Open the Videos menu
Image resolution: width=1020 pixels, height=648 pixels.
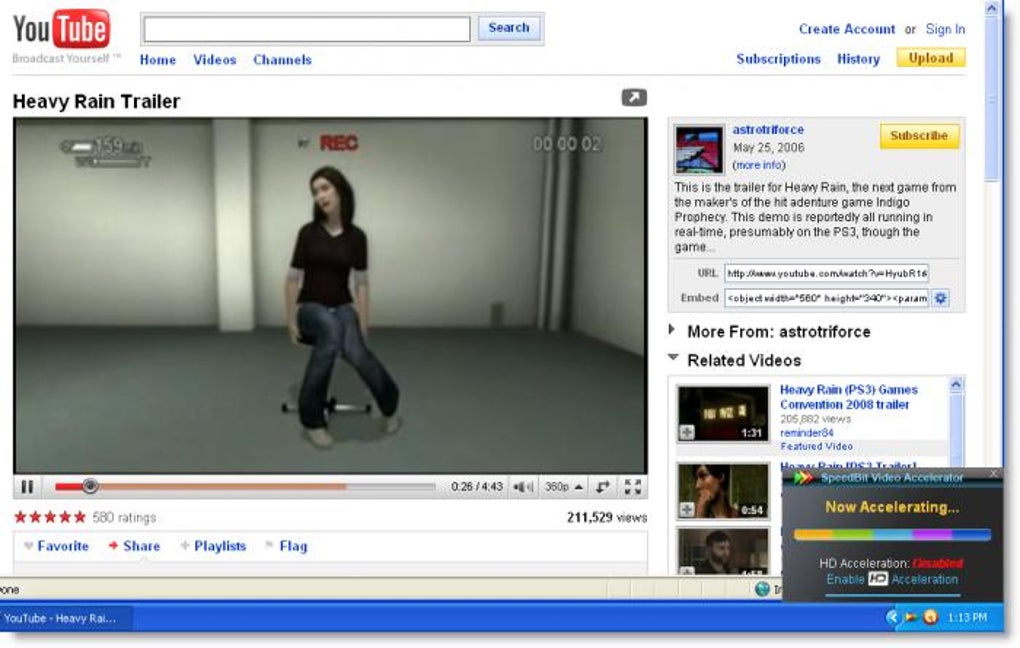click(215, 60)
